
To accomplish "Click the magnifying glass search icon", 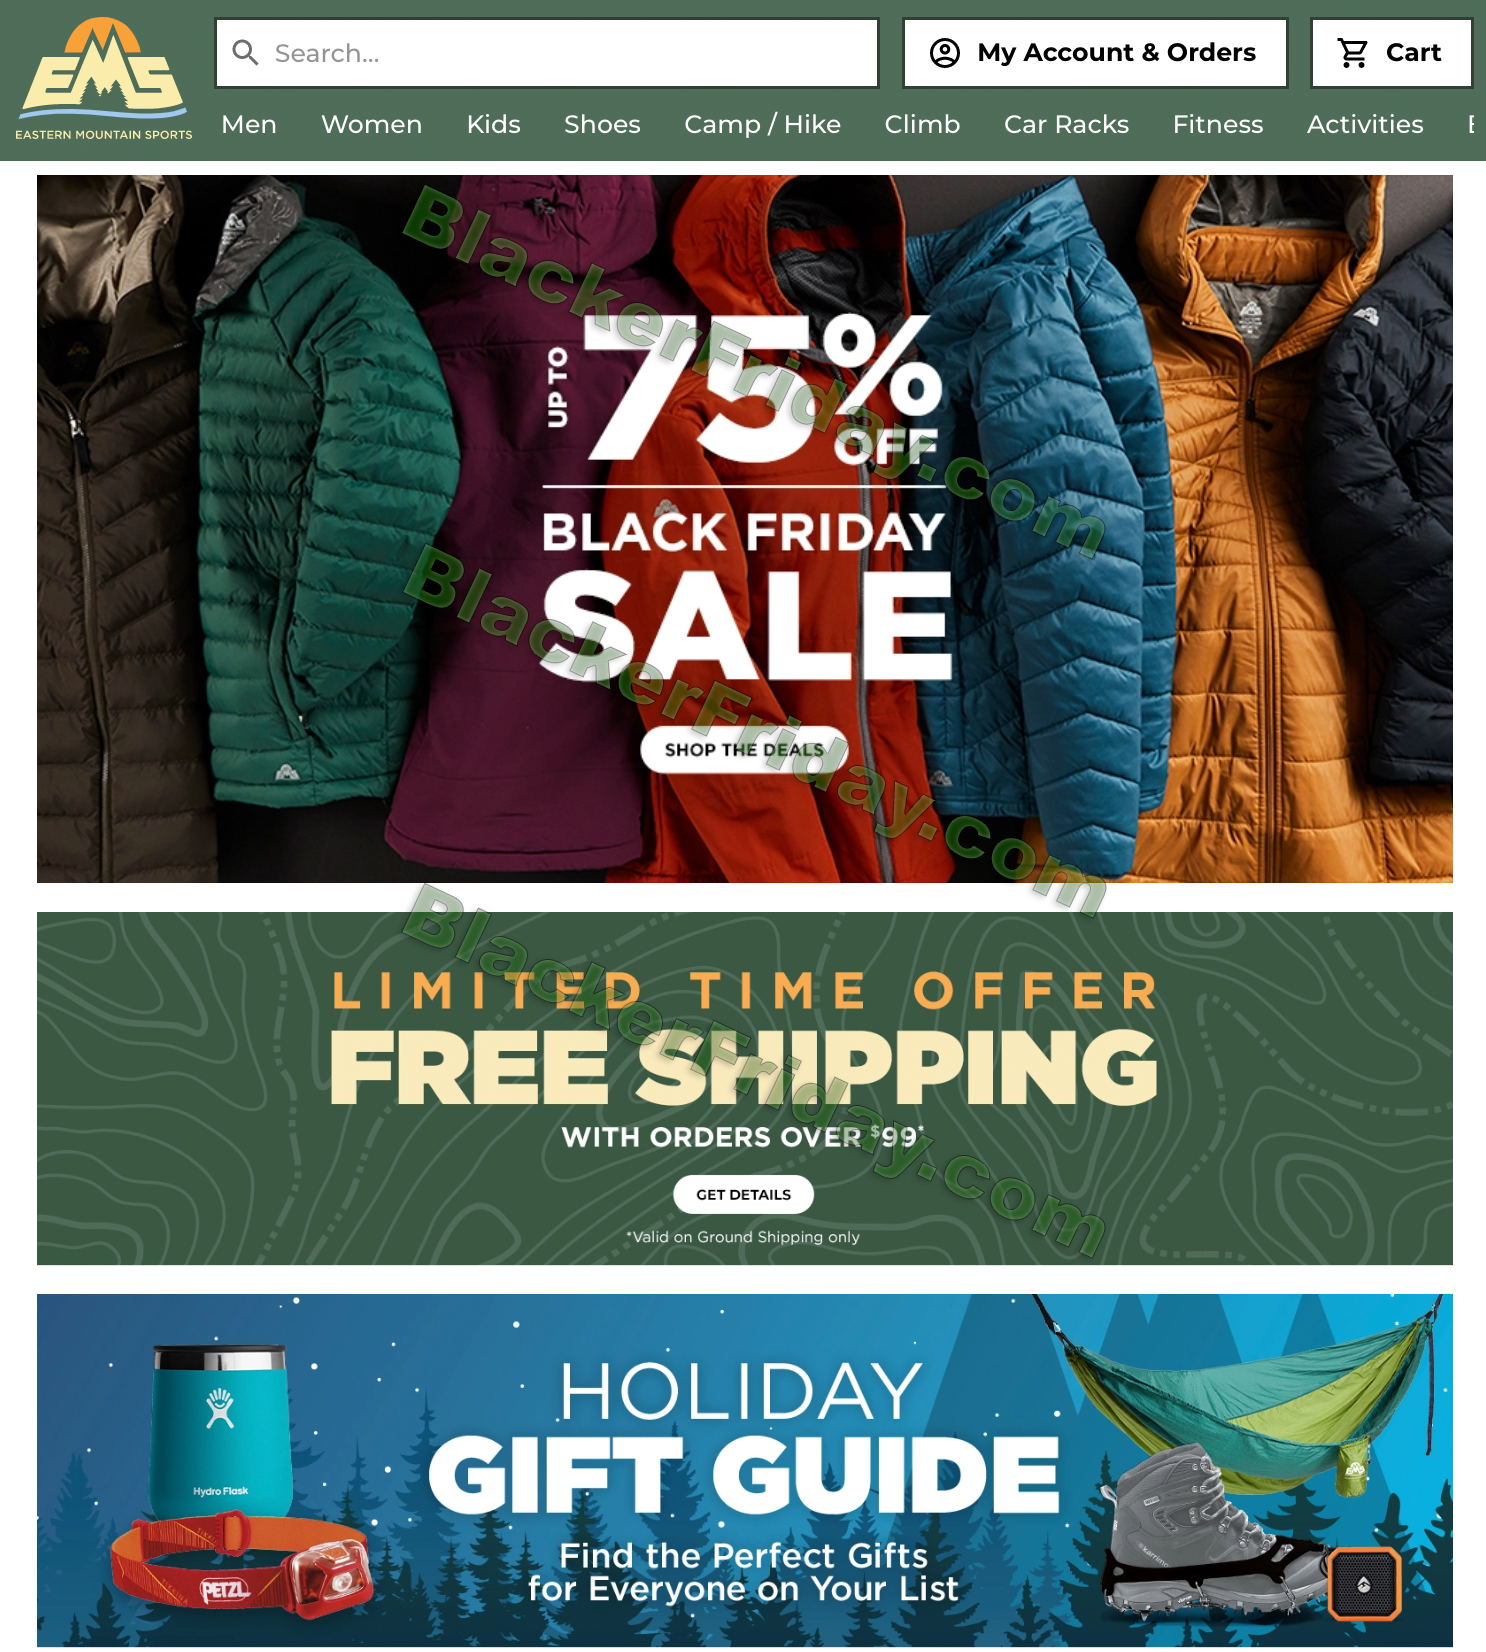I will pyautogui.click(x=245, y=52).
